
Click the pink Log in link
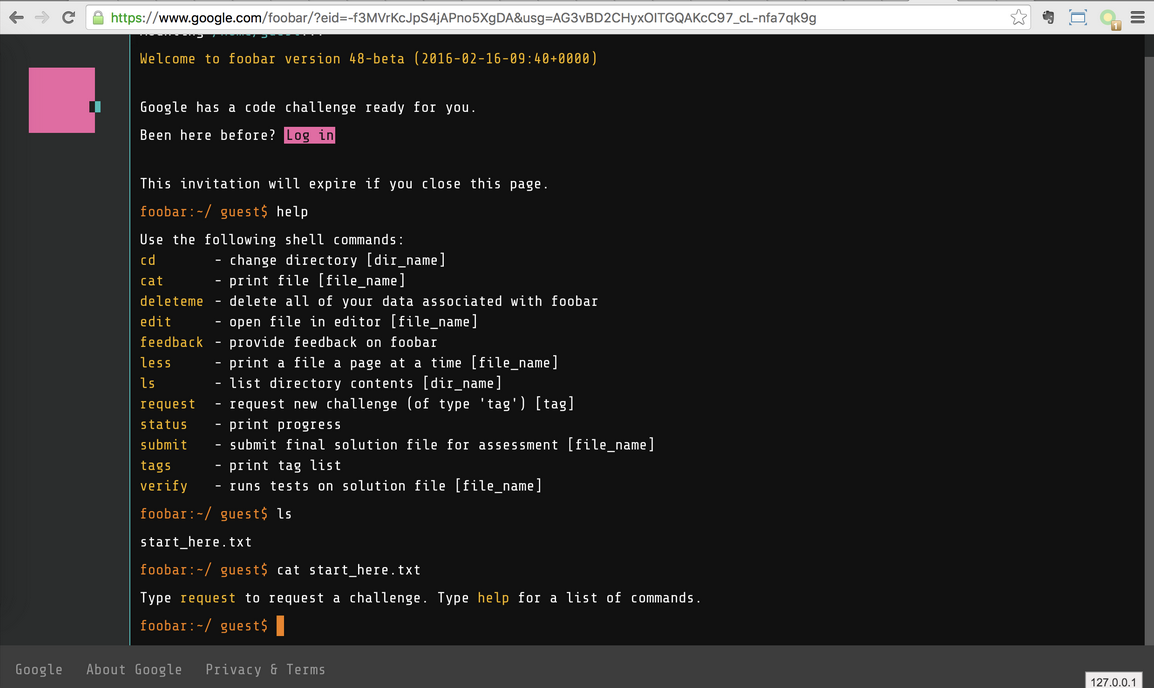310,135
